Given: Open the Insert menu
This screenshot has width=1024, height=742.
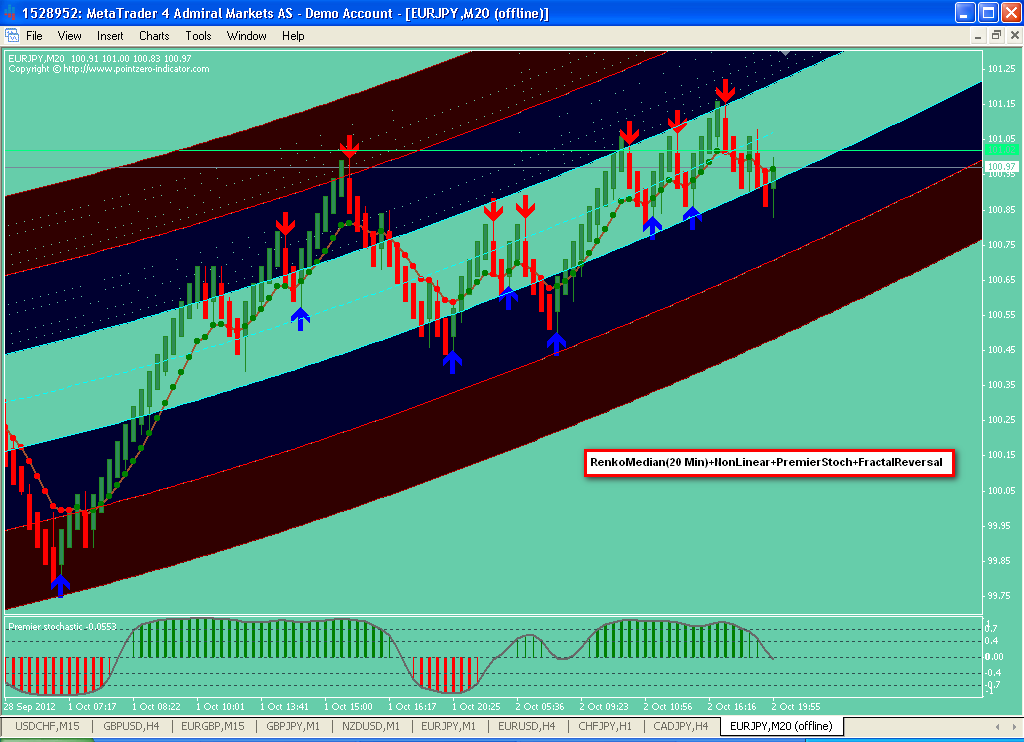Looking at the screenshot, I should pos(110,36).
